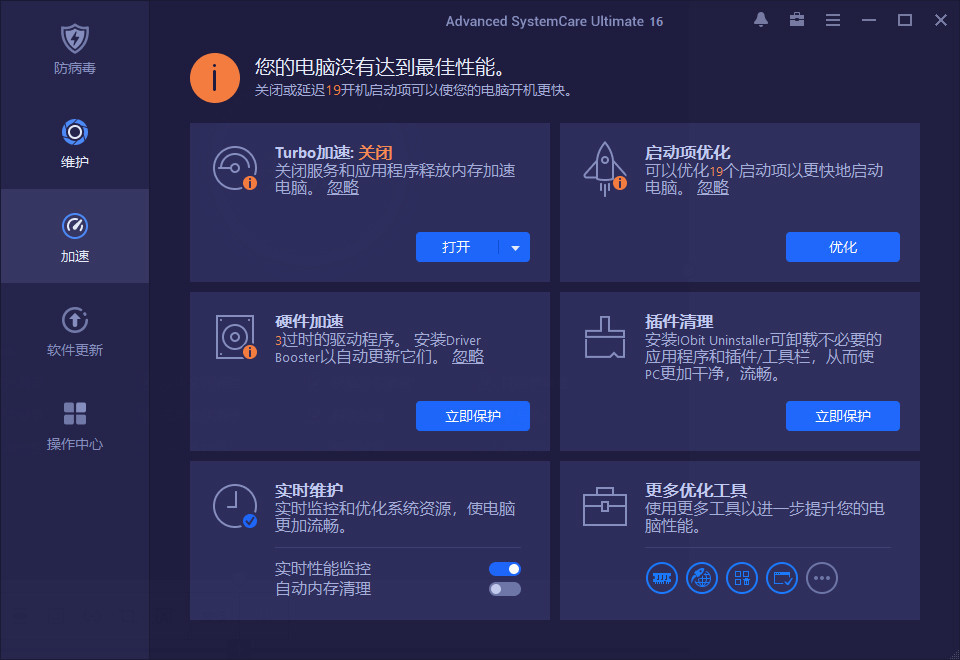Enable the 自动内存清理 switch
Screen dimensions: 960x660
coord(504,589)
